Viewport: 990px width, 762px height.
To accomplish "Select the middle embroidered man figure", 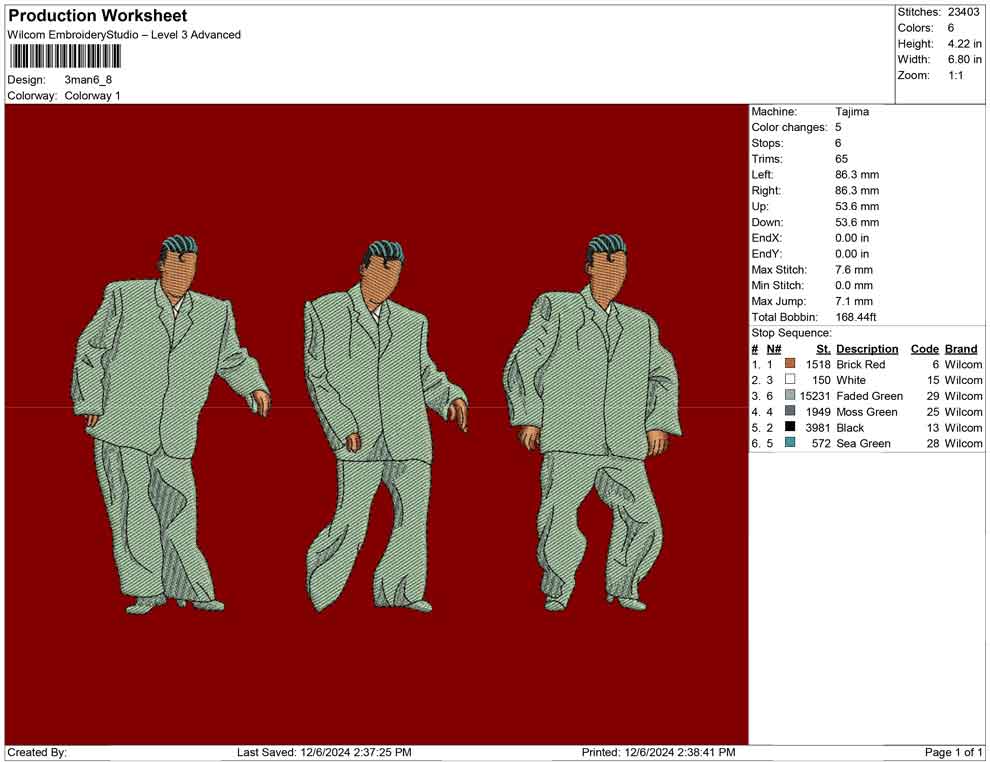I will point(382,427).
